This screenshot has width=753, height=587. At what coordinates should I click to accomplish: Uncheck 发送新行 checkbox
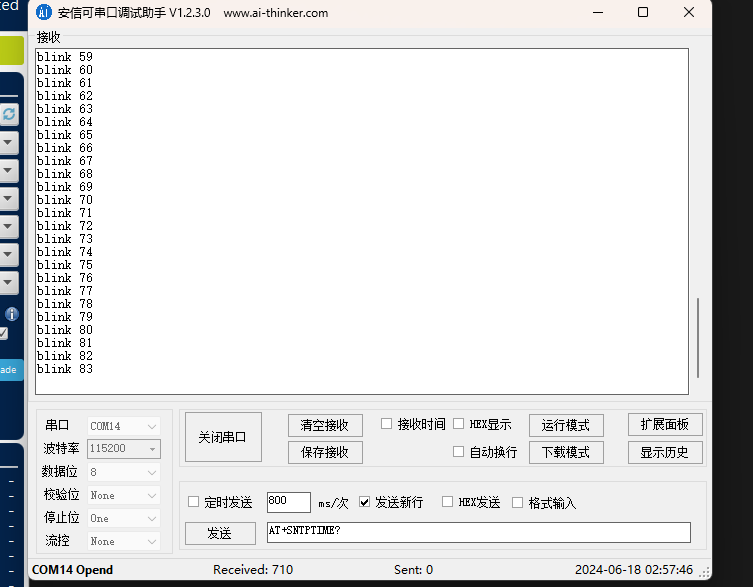coord(364,502)
